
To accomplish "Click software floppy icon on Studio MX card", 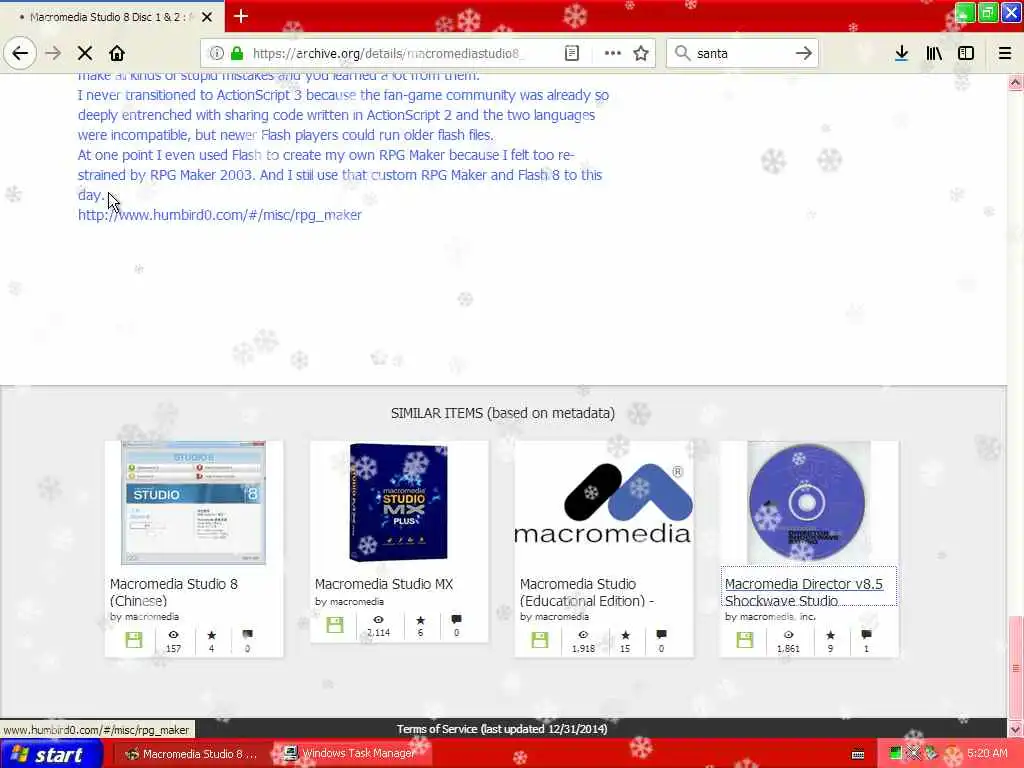I will tap(335, 625).
